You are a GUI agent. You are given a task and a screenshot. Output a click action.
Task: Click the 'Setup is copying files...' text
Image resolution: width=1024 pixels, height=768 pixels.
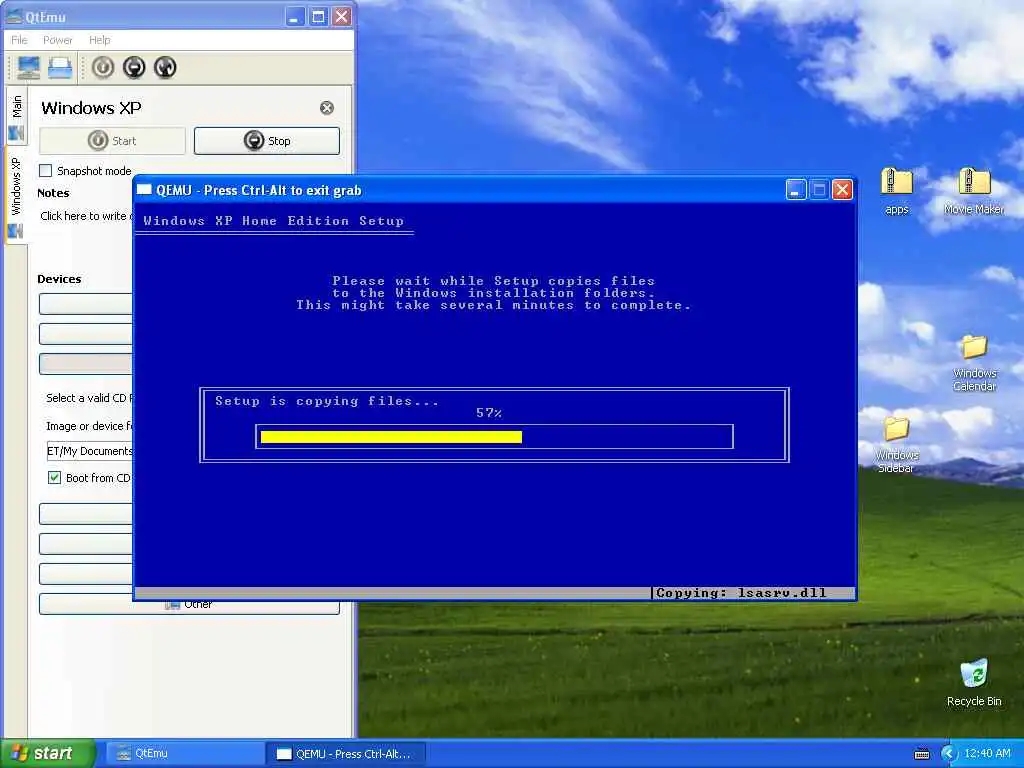point(327,401)
